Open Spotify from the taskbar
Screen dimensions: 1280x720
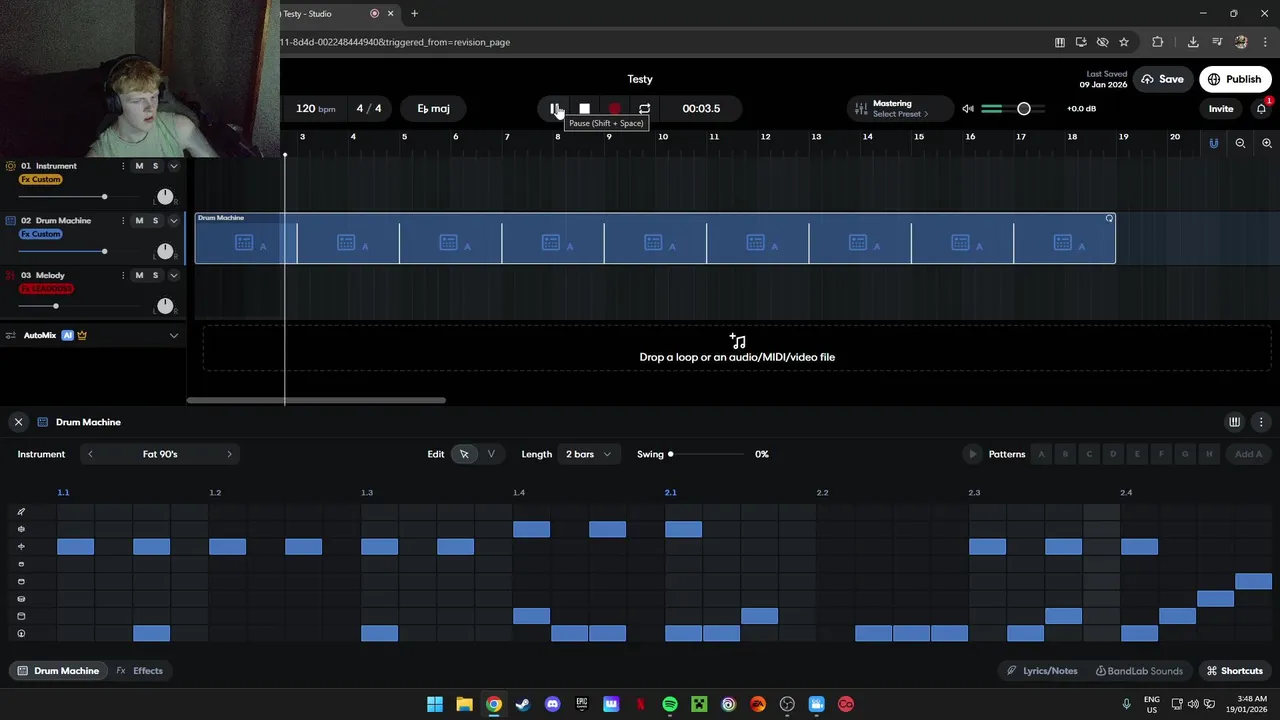[670, 704]
